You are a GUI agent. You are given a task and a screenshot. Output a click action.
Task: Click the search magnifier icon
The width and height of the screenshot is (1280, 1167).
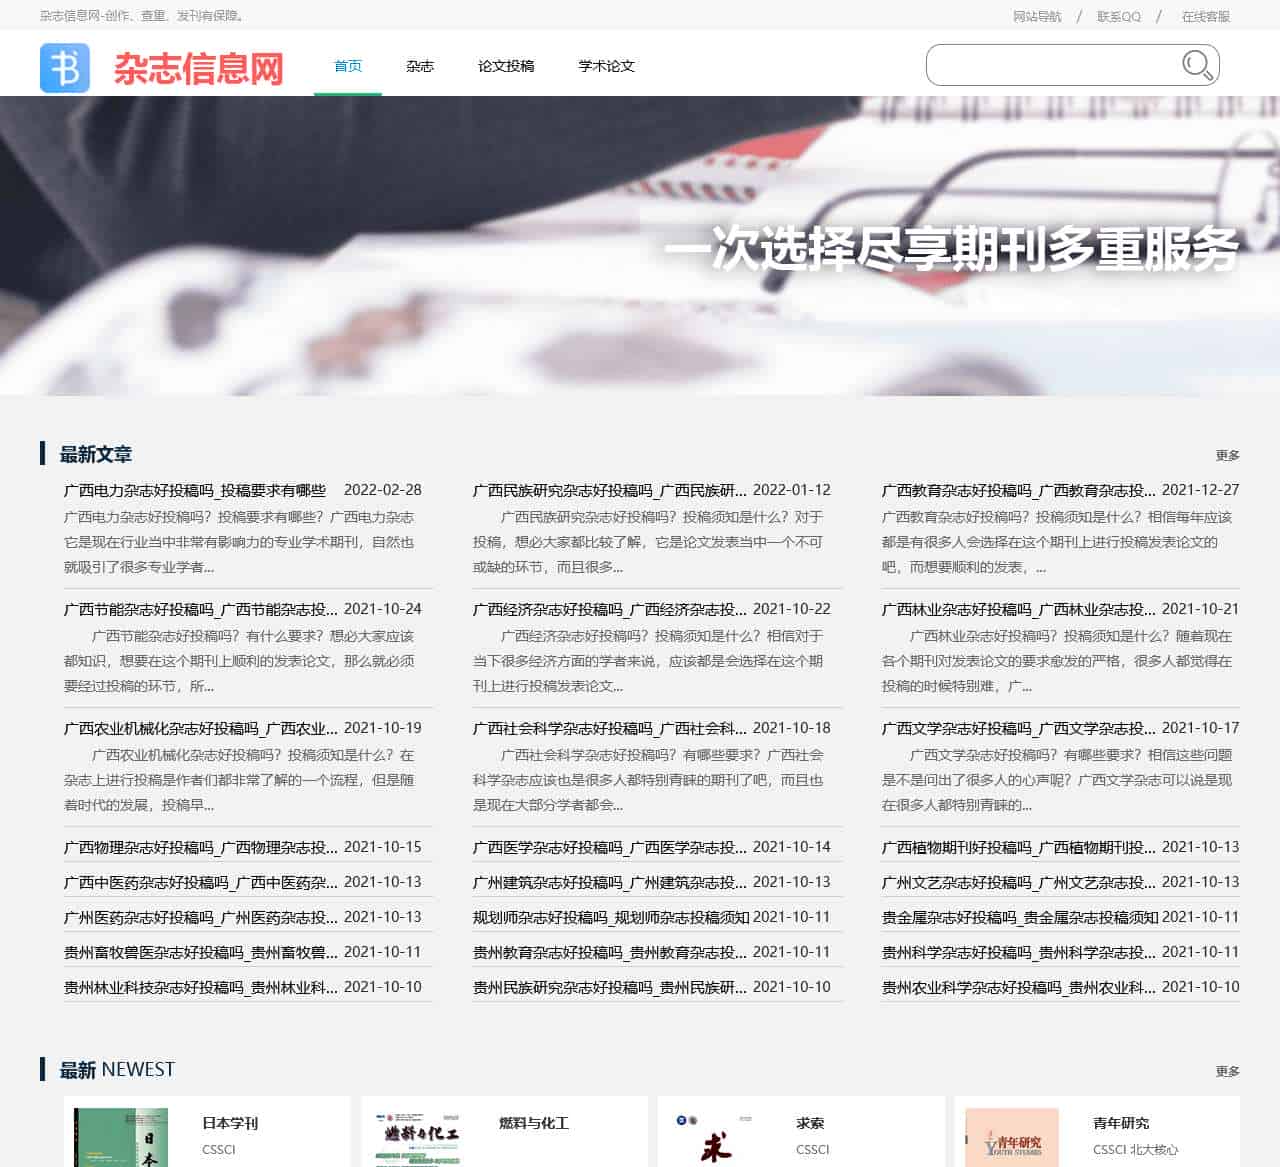(1197, 66)
